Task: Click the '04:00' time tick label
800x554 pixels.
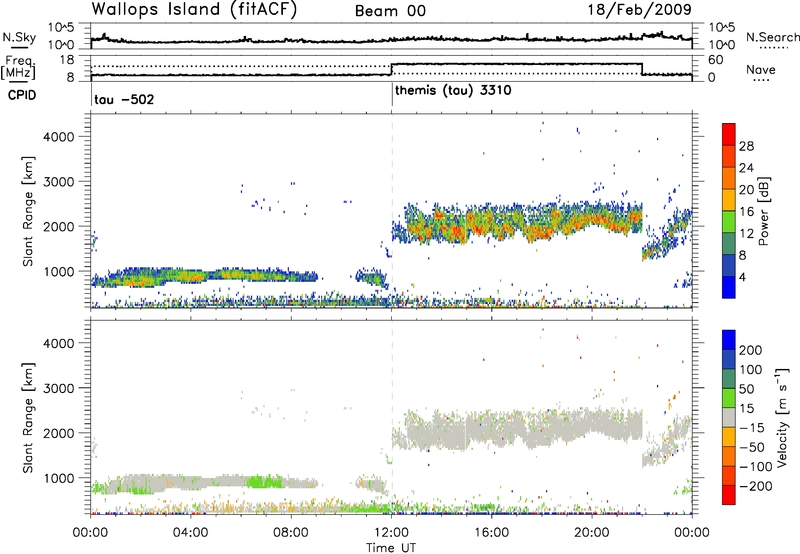Action: [x=190, y=533]
